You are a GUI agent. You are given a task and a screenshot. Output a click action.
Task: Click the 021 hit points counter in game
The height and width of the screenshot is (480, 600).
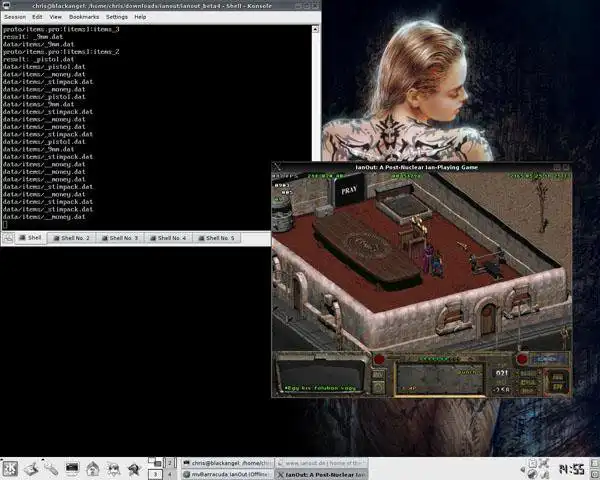pos(502,373)
